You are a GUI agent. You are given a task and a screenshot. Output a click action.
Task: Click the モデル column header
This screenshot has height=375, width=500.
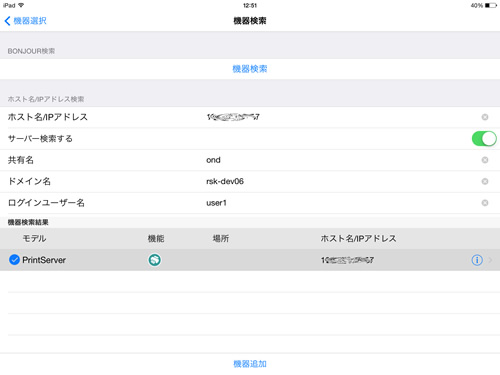[x=34, y=238]
